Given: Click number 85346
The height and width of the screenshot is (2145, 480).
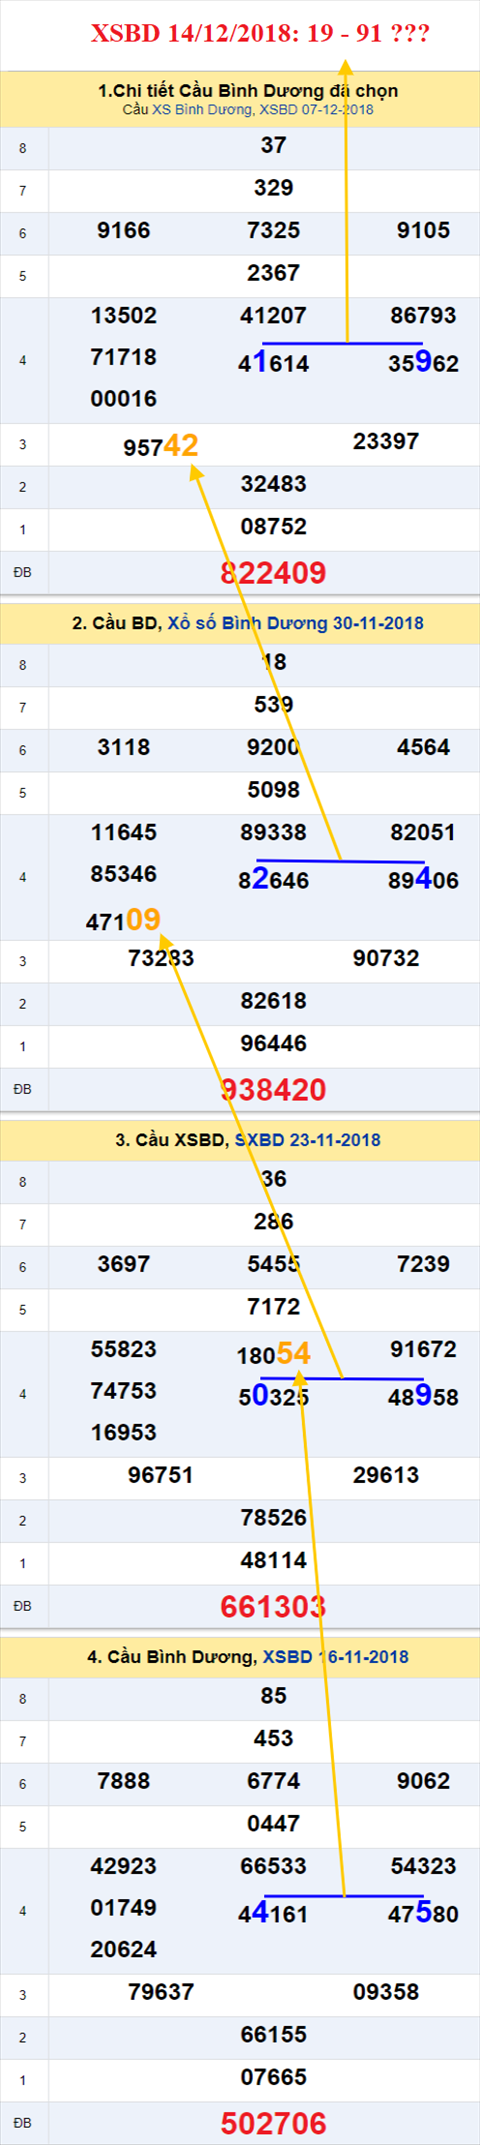Looking at the screenshot, I should pos(124,874).
